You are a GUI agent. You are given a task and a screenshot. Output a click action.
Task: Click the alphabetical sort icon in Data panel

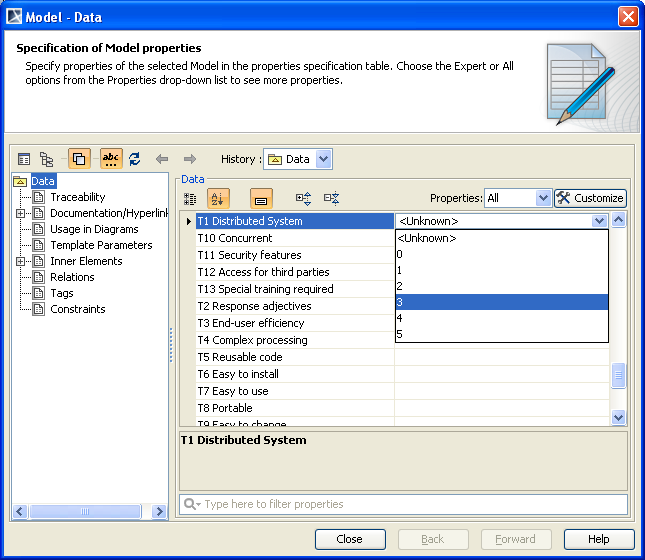pyautogui.click(x=219, y=198)
